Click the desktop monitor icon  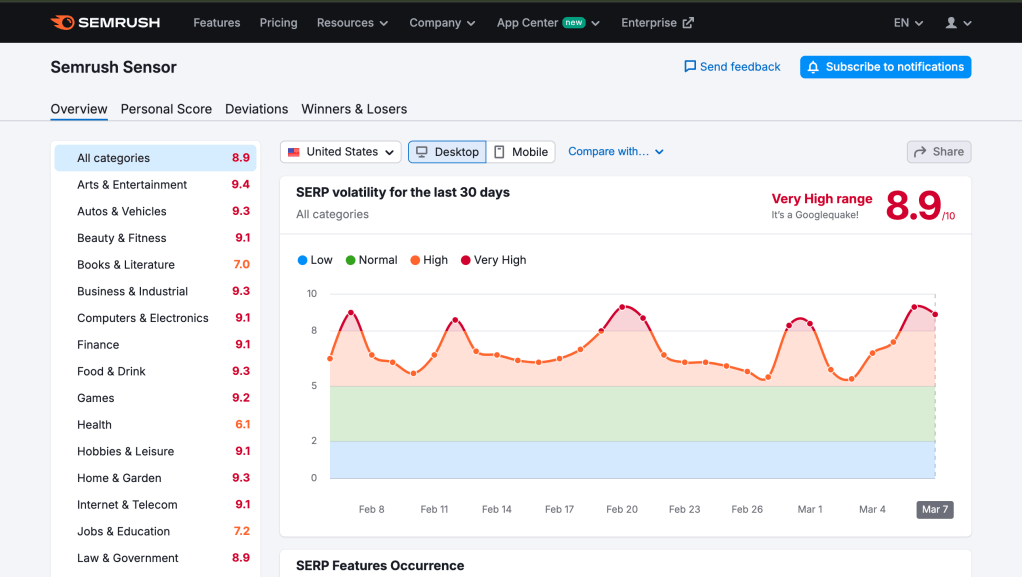[422, 152]
